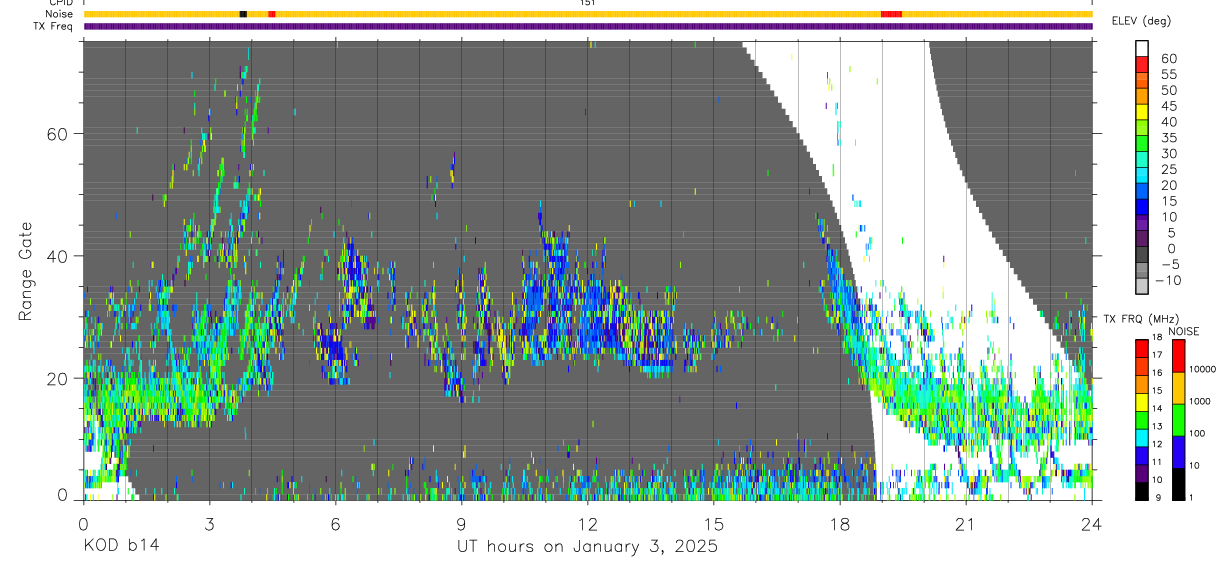Select the white top segment of ELEV color bar
This screenshot has width=1228, height=567.
[1142, 48]
